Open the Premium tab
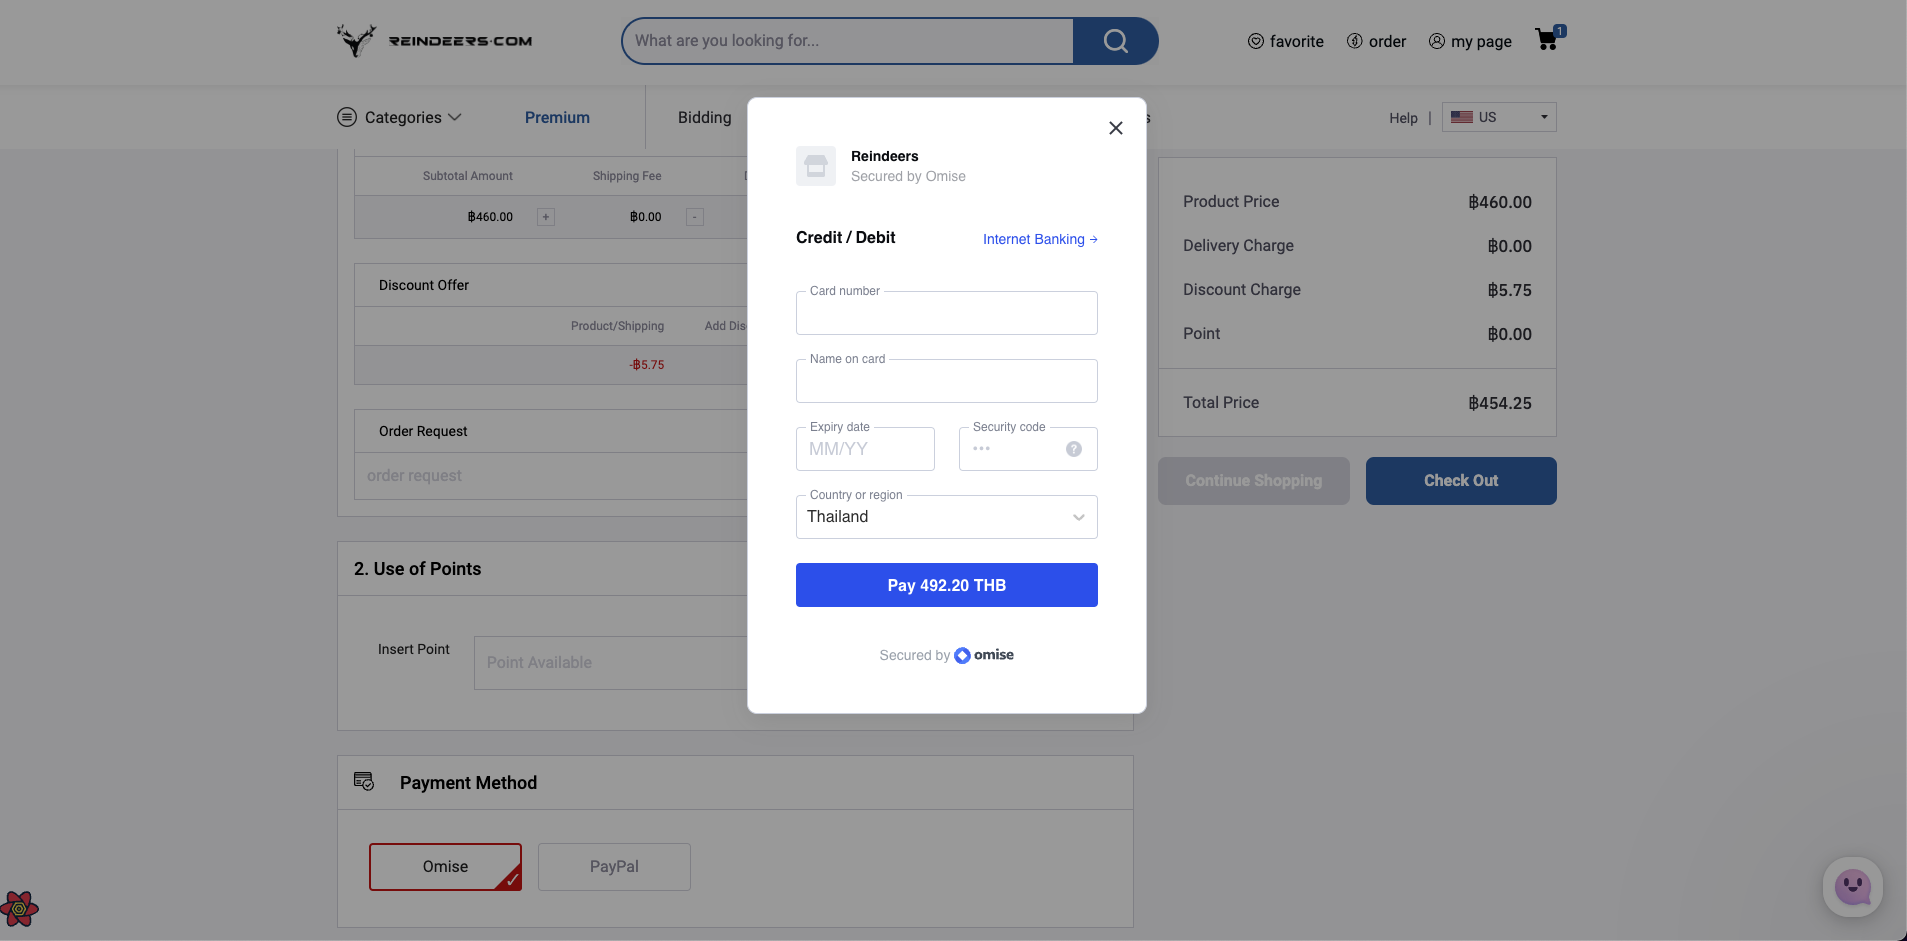 [x=557, y=117]
